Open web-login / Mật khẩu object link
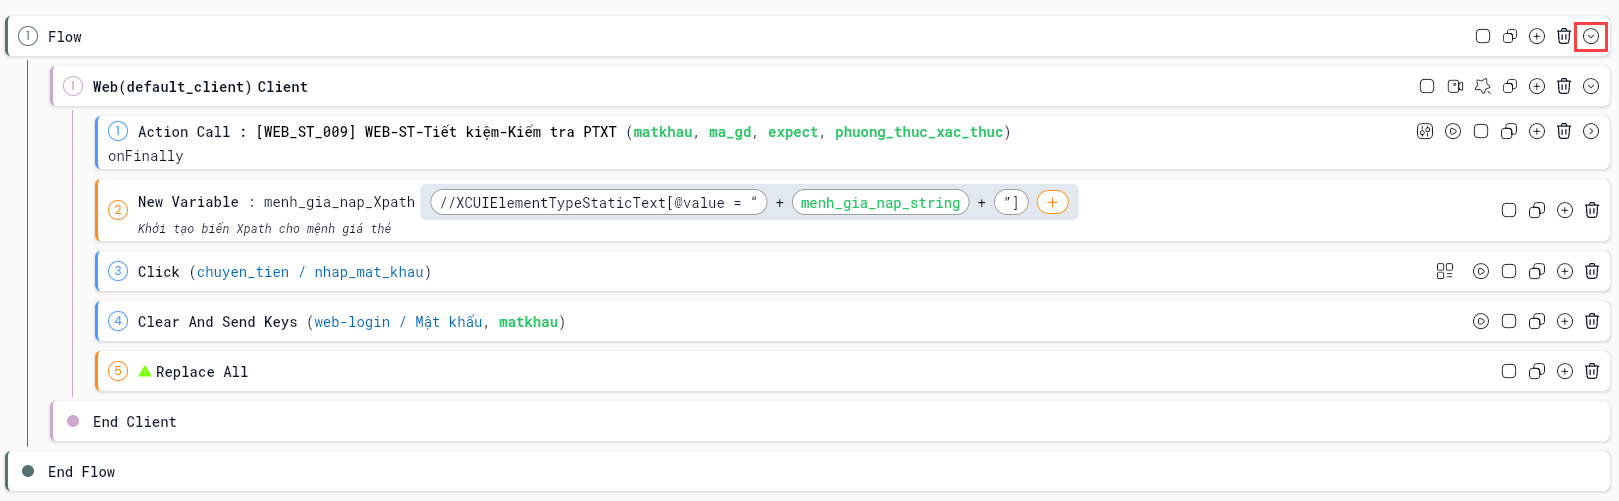The height and width of the screenshot is (501, 1619). tap(398, 322)
